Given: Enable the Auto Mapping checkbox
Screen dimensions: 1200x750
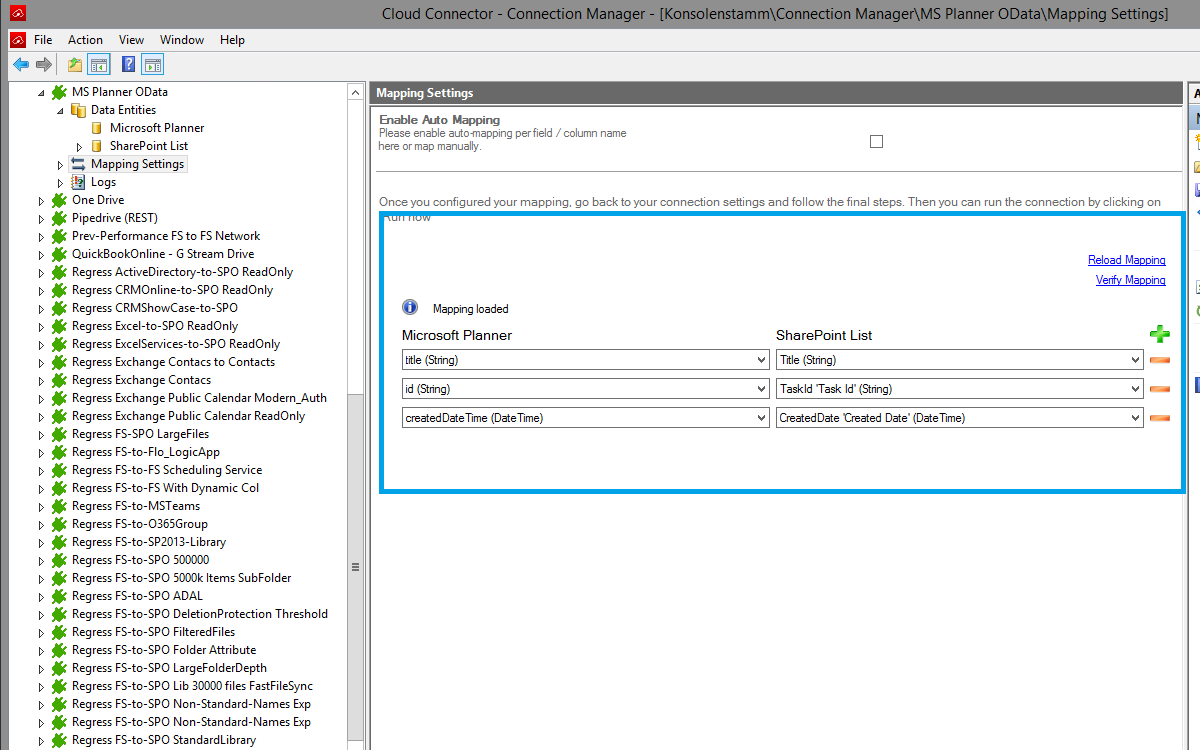Looking at the screenshot, I should (876, 142).
